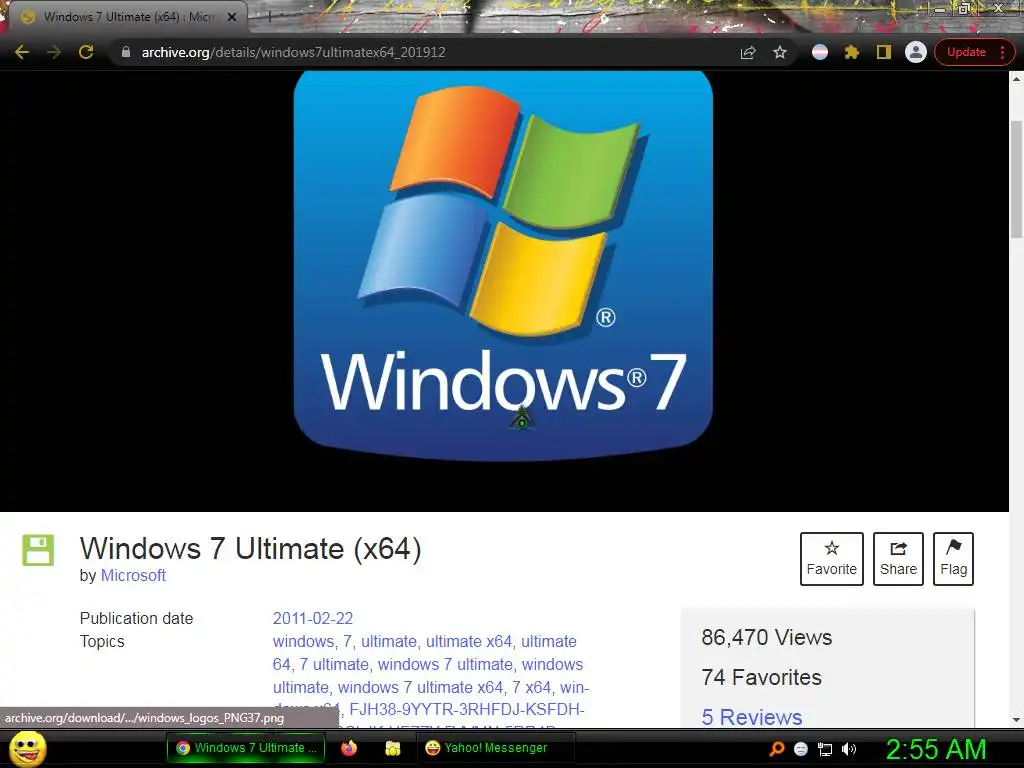Click the green software floppy icon
The image size is (1024, 768).
38,550
